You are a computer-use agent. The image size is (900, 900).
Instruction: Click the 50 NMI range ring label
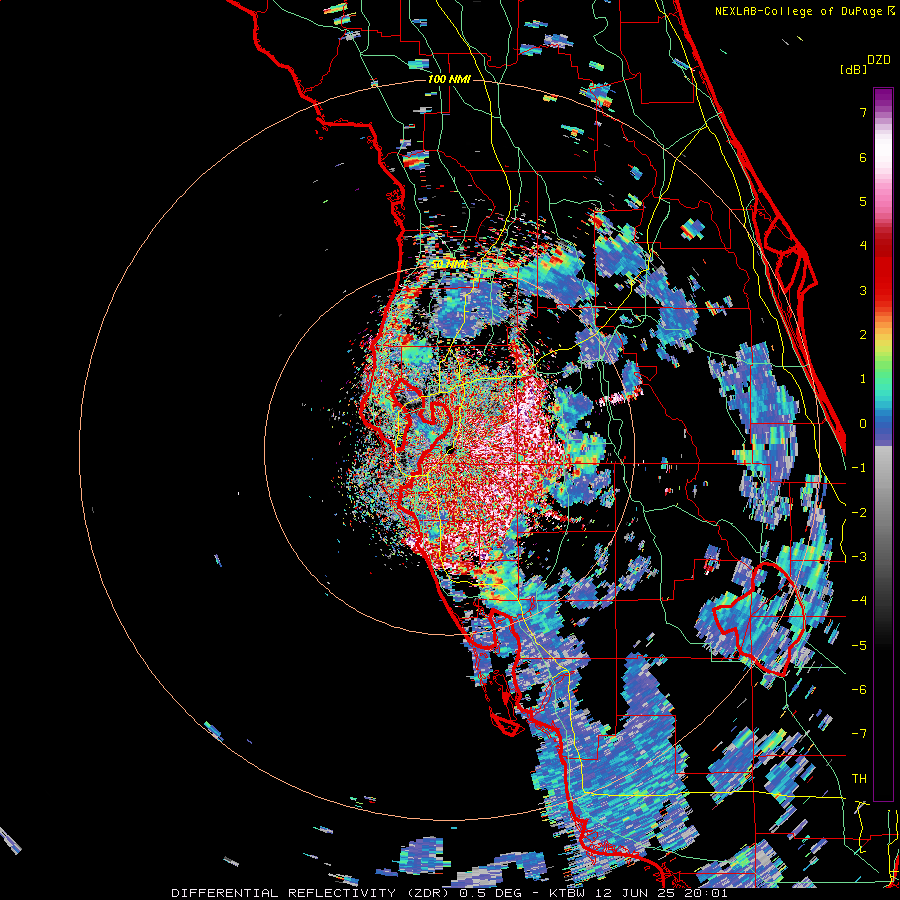coord(449,265)
